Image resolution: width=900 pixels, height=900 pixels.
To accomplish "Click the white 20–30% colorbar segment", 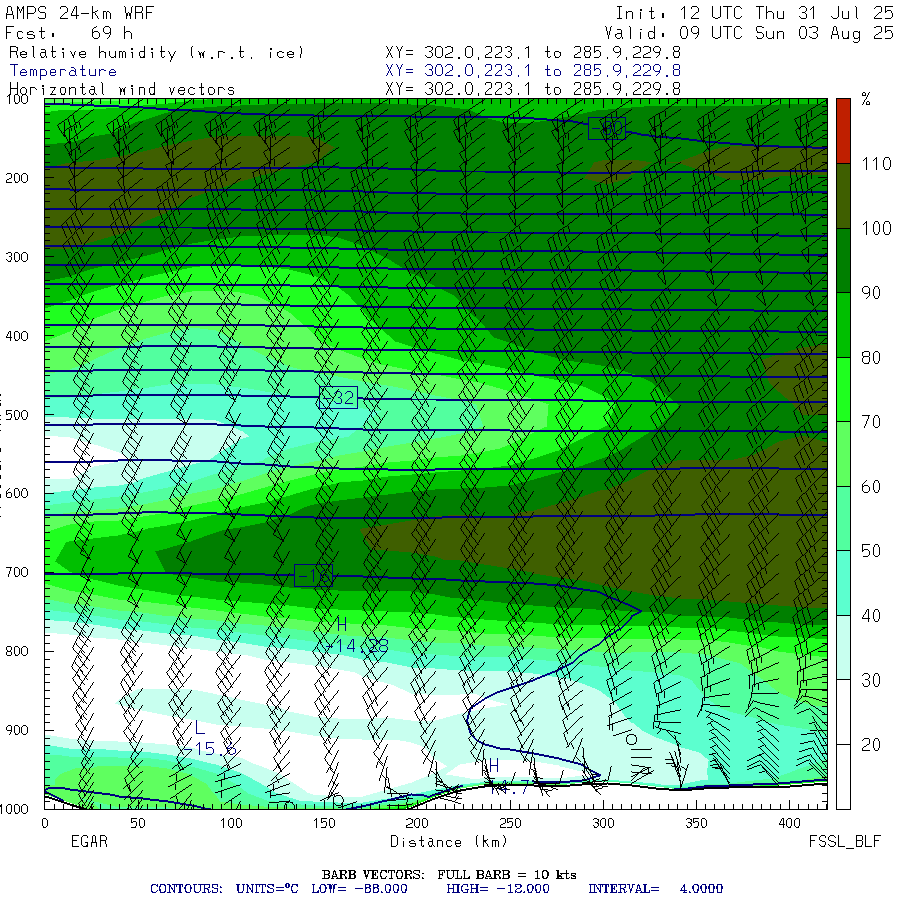I will pos(843,712).
